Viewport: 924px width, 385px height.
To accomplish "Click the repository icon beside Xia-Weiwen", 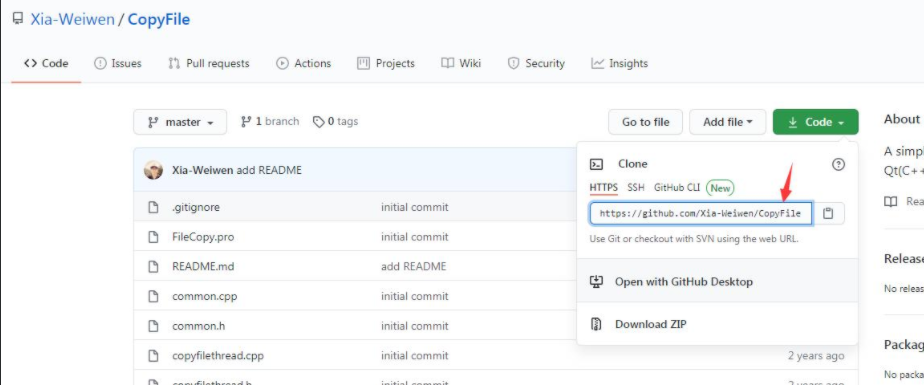I will coord(18,19).
